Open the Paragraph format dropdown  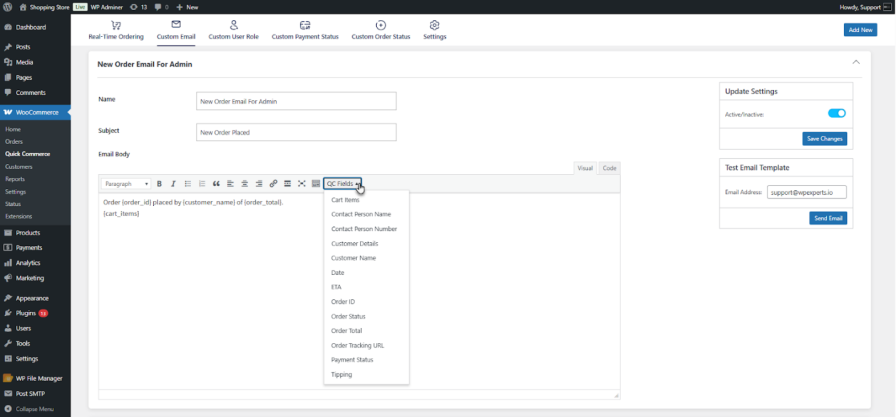127,184
